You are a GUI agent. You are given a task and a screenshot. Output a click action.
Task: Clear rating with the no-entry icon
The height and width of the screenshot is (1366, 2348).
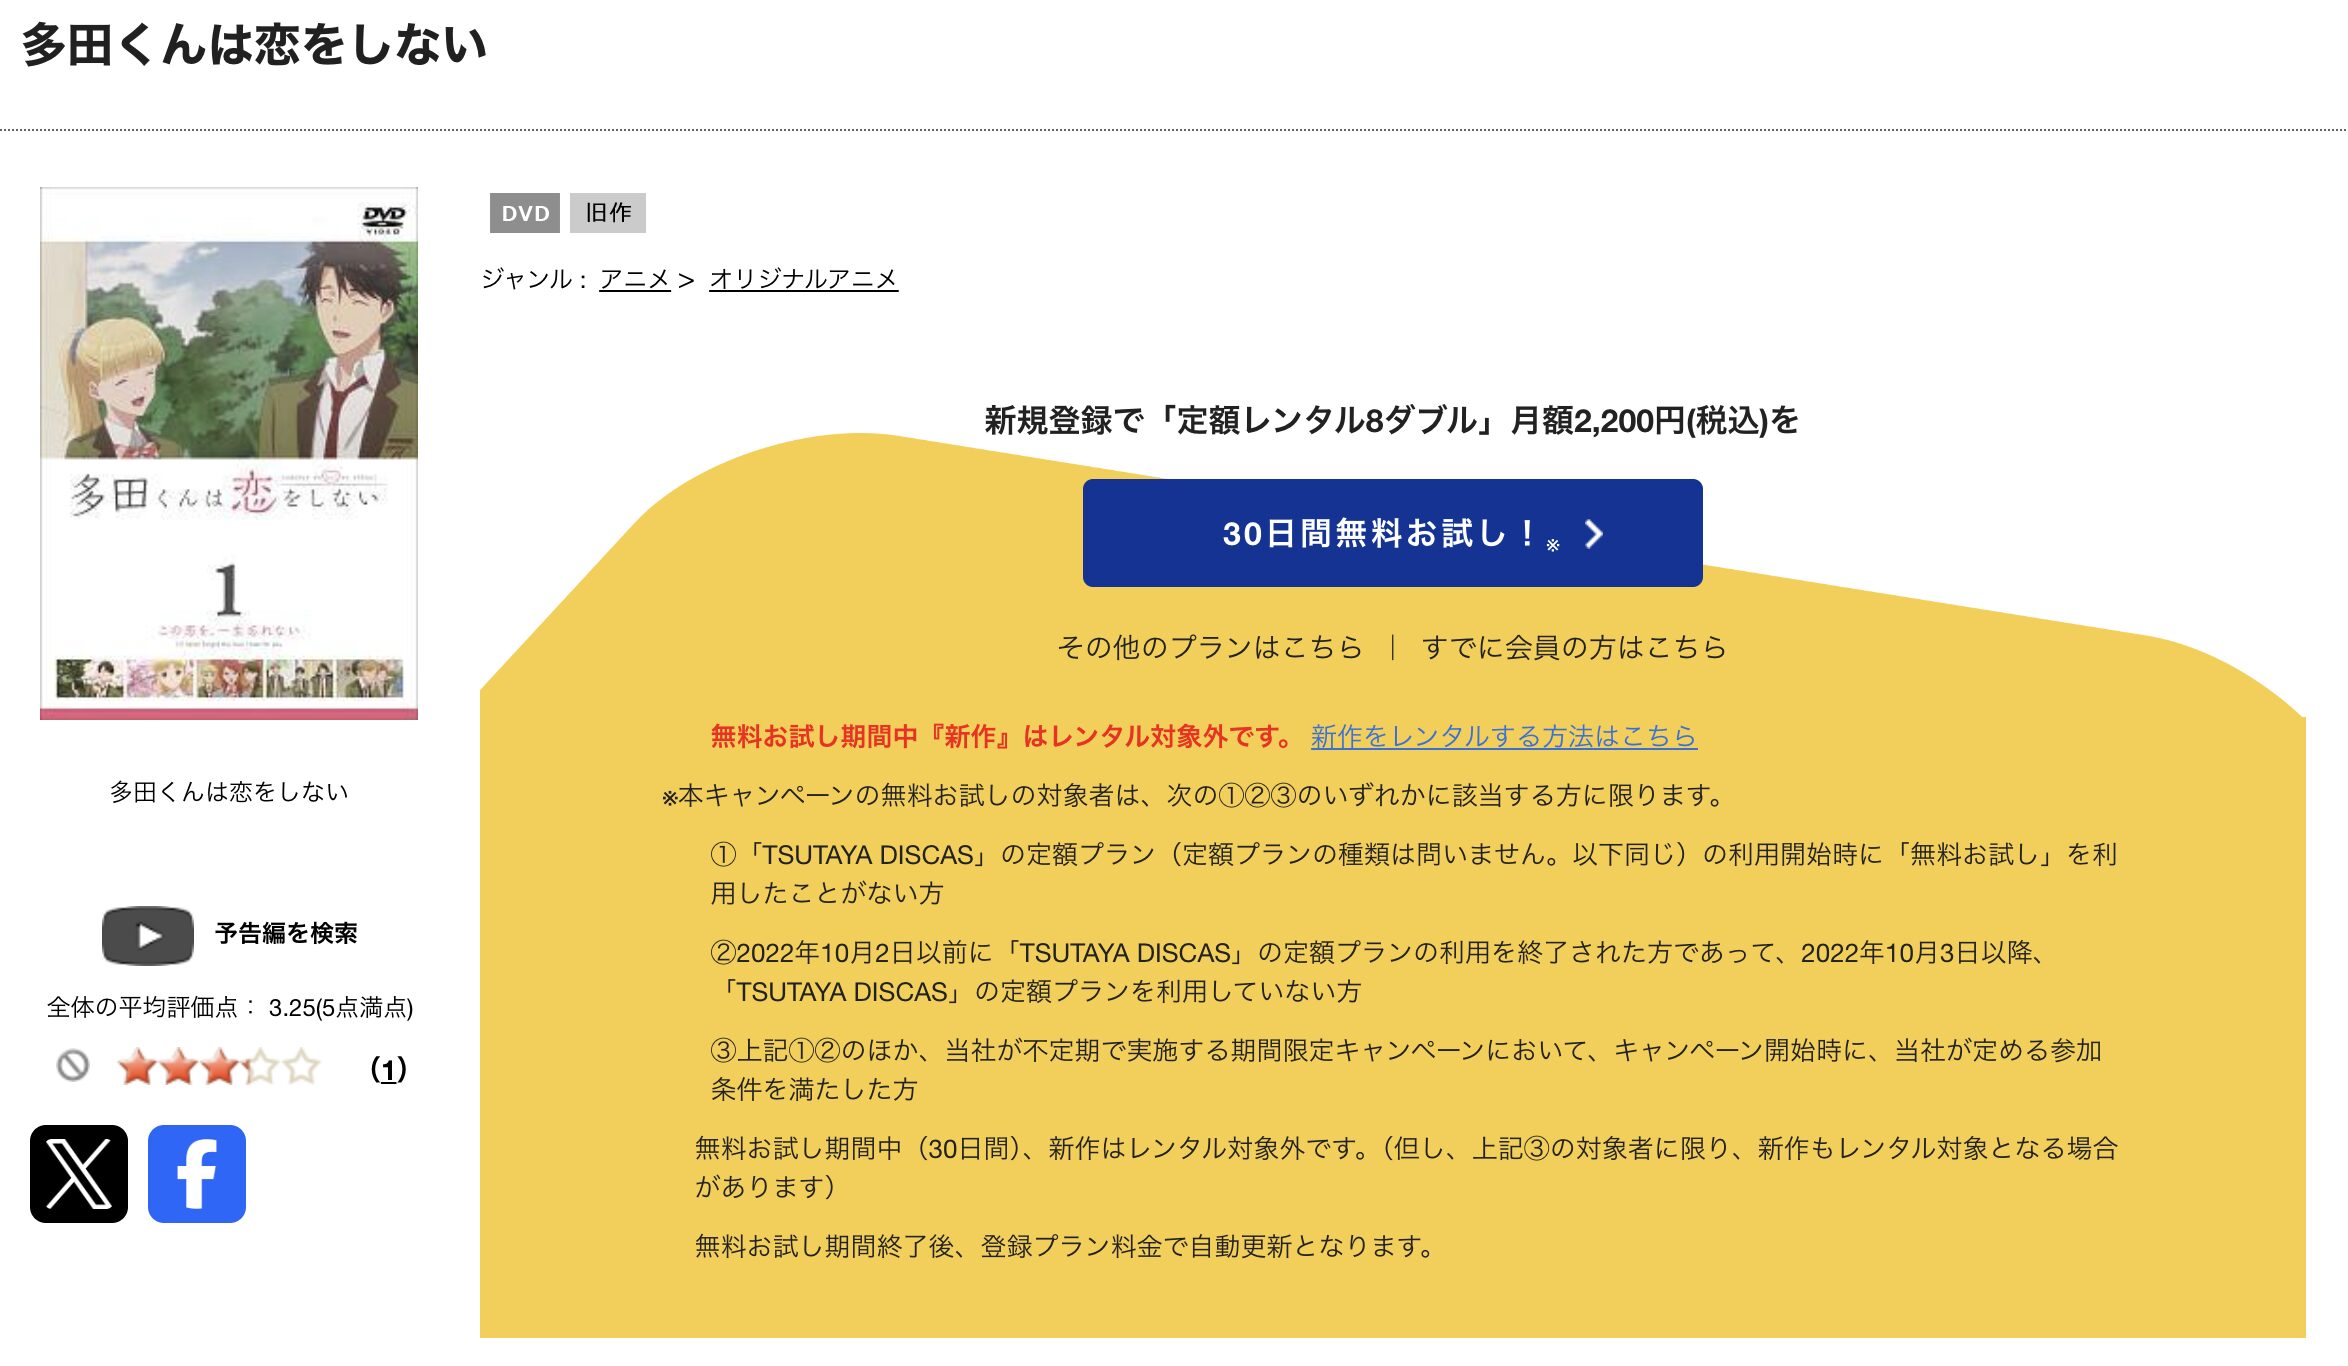click(x=73, y=1066)
